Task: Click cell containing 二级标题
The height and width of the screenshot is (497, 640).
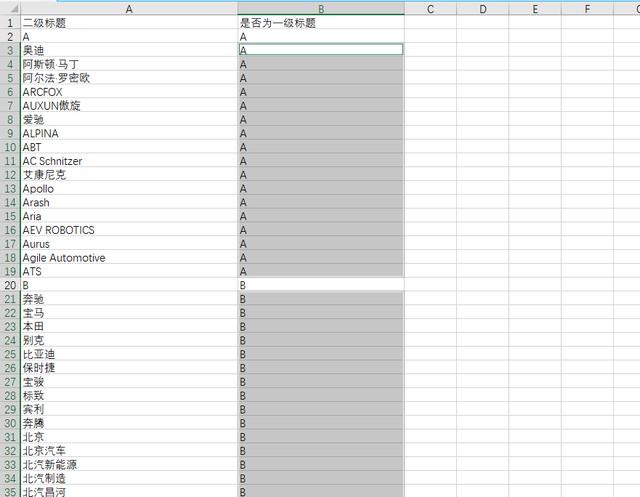Action: (x=129, y=22)
